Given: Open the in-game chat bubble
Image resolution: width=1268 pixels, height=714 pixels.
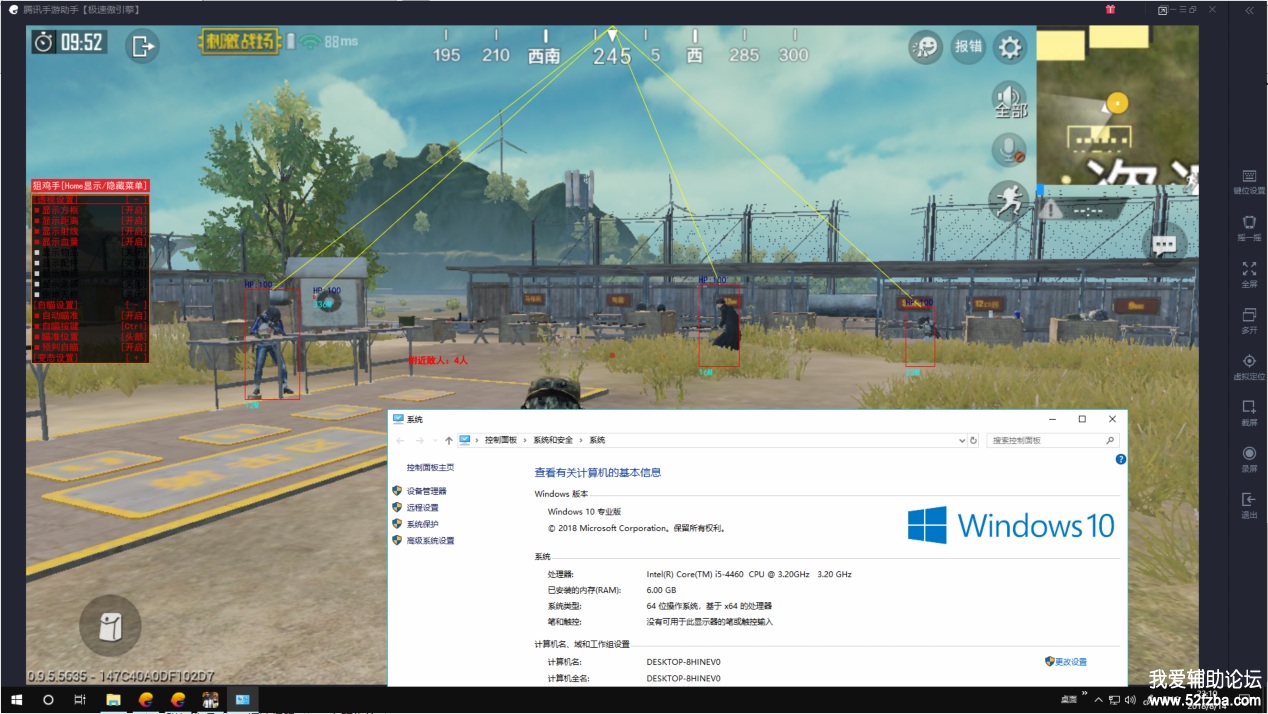Looking at the screenshot, I should click(1164, 244).
